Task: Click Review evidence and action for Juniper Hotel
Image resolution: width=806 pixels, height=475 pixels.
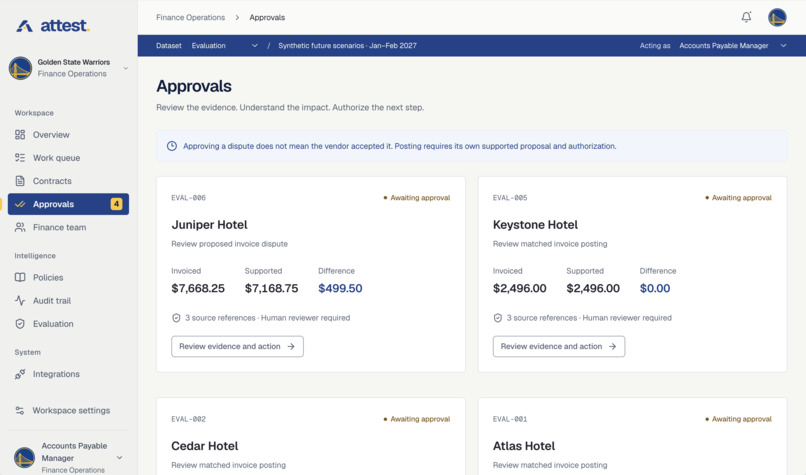Action: 237,346
